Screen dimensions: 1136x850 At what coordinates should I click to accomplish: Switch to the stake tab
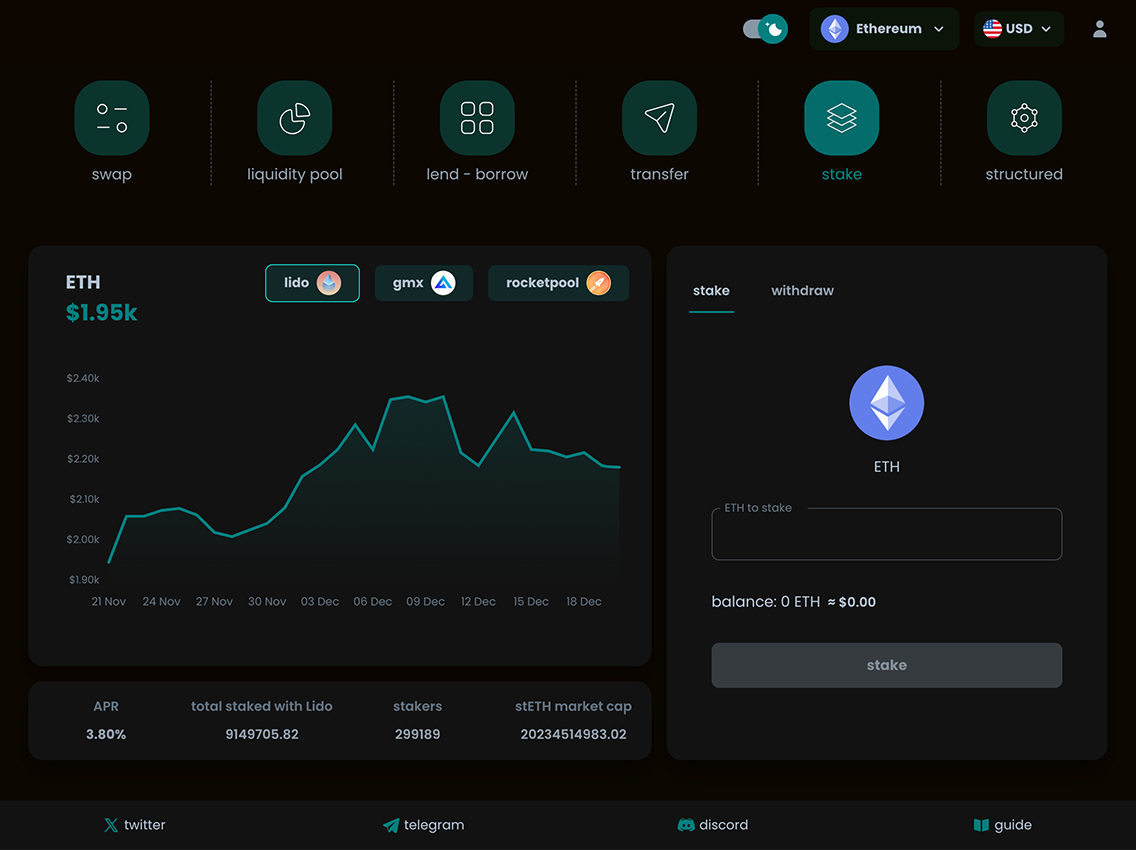pyautogui.click(x=711, y=291)
